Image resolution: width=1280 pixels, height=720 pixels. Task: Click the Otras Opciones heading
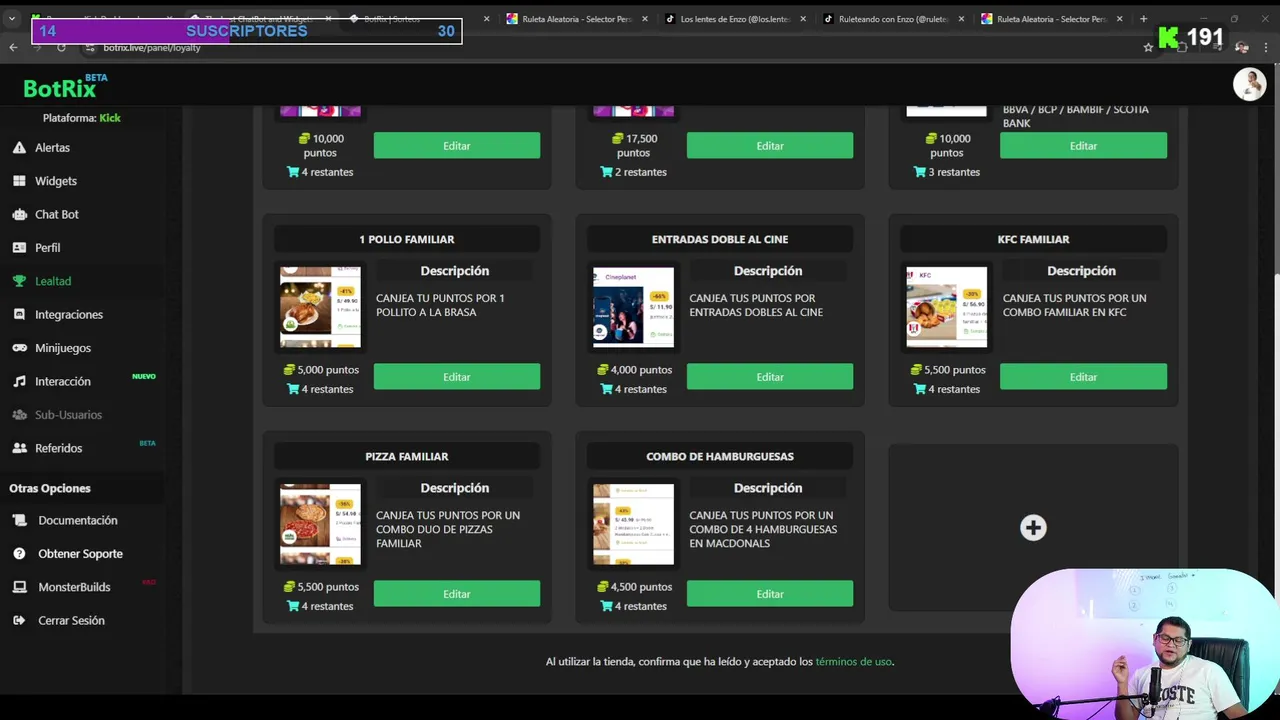pos(50,488)
